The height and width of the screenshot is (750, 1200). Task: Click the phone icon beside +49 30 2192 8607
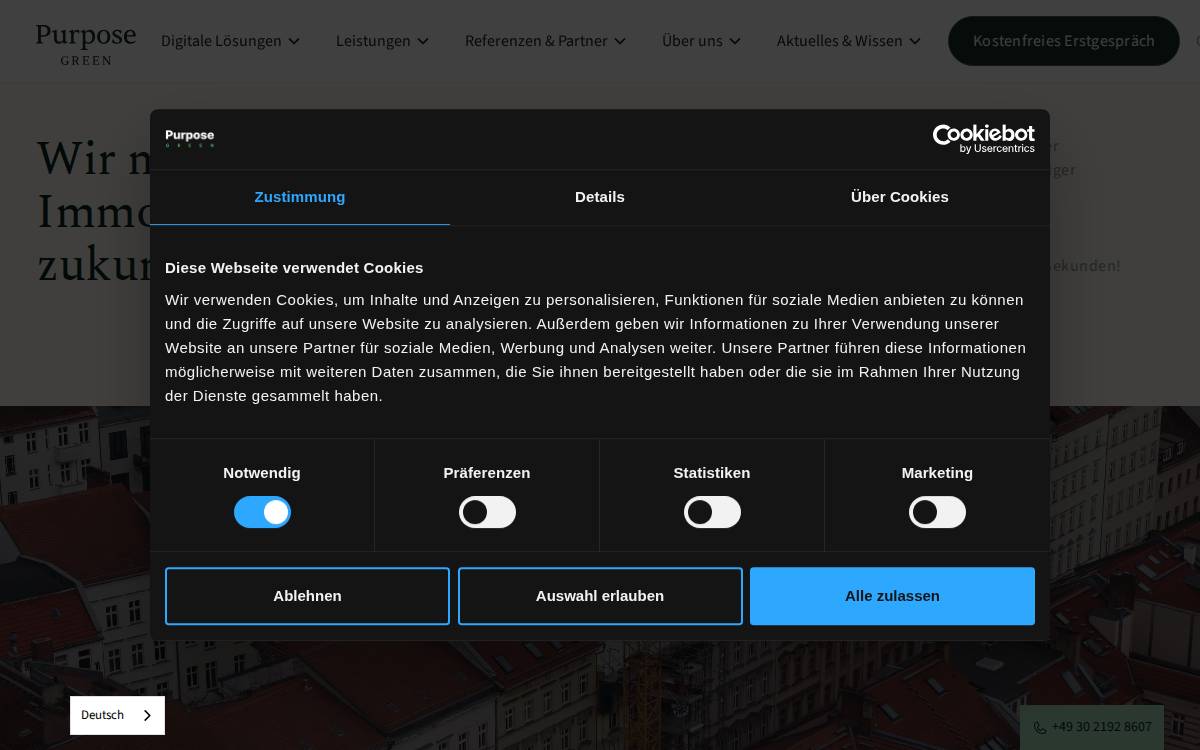click(1040, 728)
